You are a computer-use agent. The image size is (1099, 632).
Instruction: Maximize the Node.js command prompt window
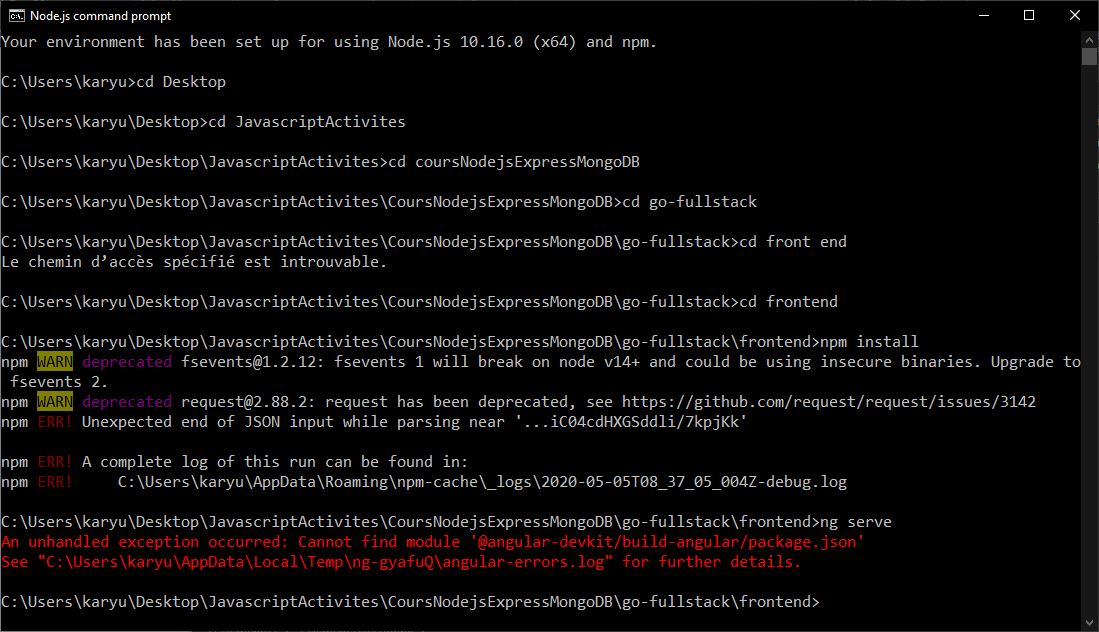tap(1029, 15)
